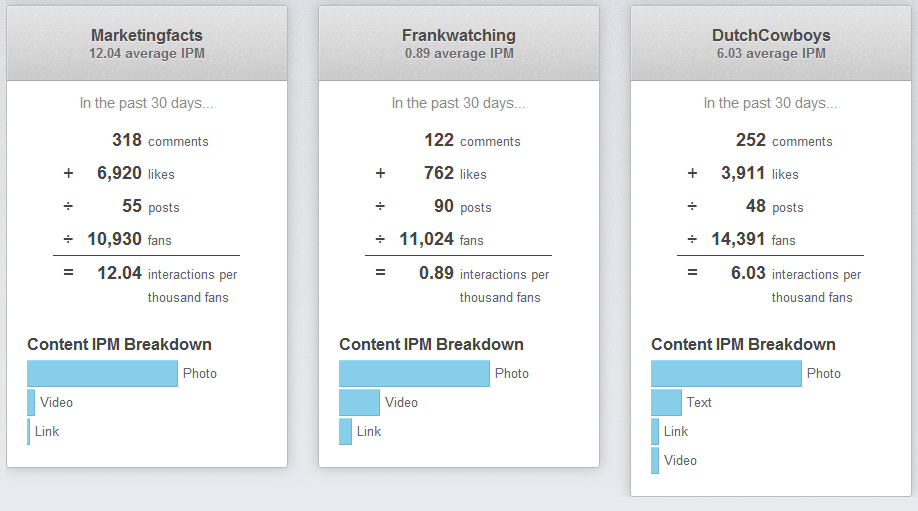The width and height of the screenshot is (918, 511).
Task: Click Frankwatching Photo IPM bar
Action: click(414, 373)
